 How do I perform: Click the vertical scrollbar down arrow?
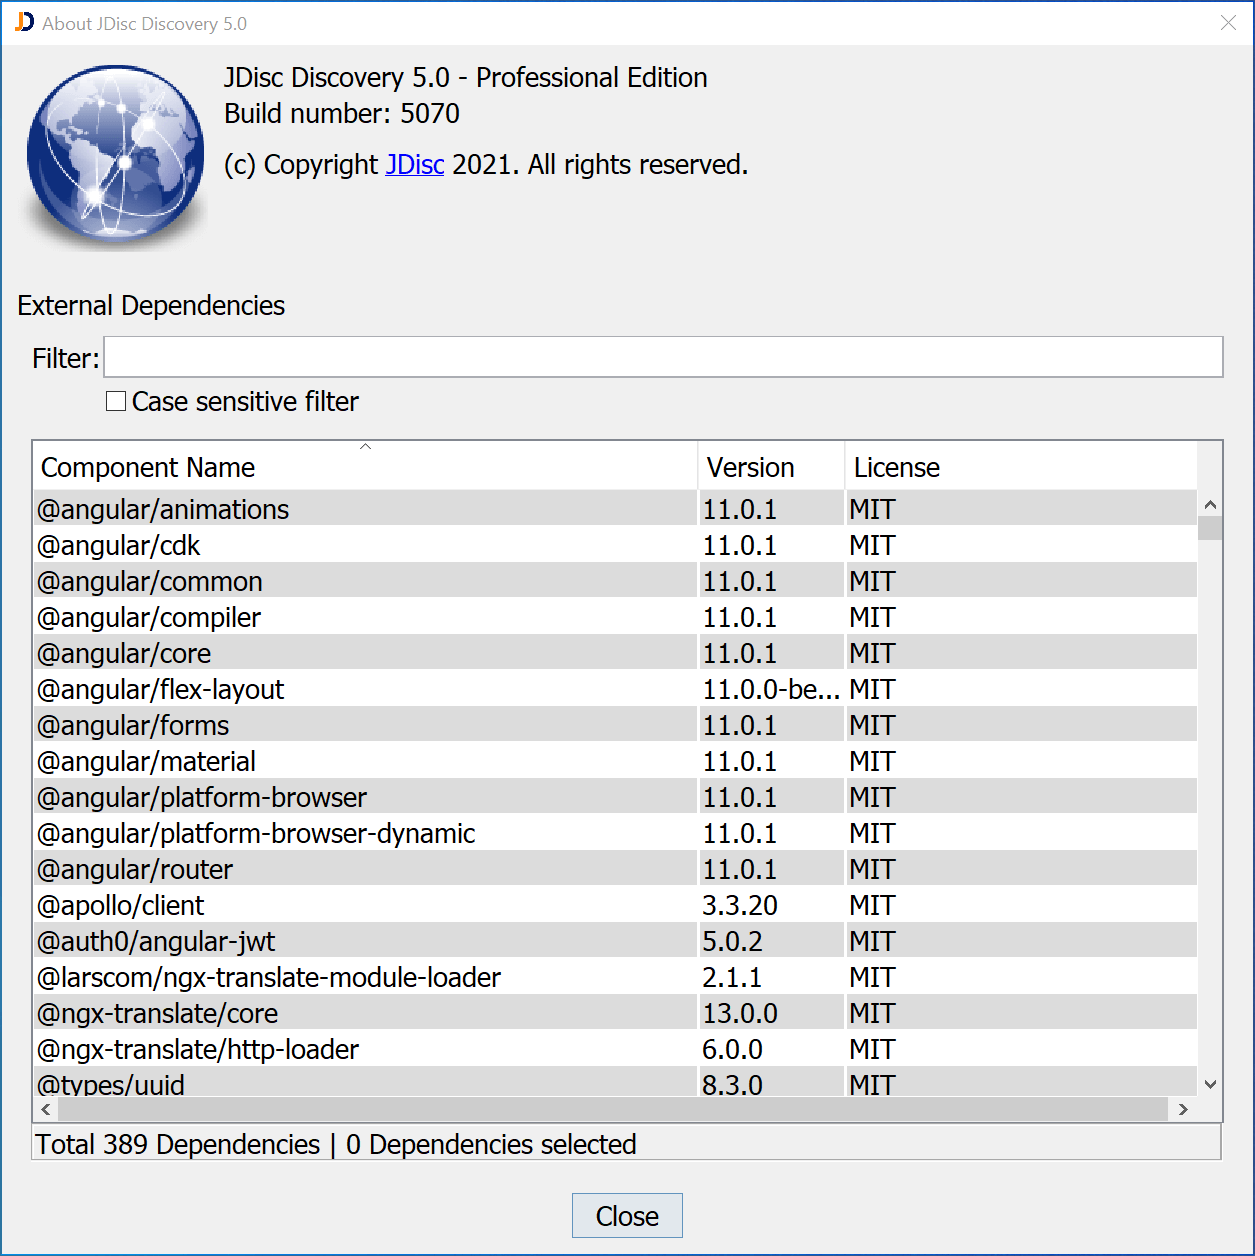pos(1209,1084)
